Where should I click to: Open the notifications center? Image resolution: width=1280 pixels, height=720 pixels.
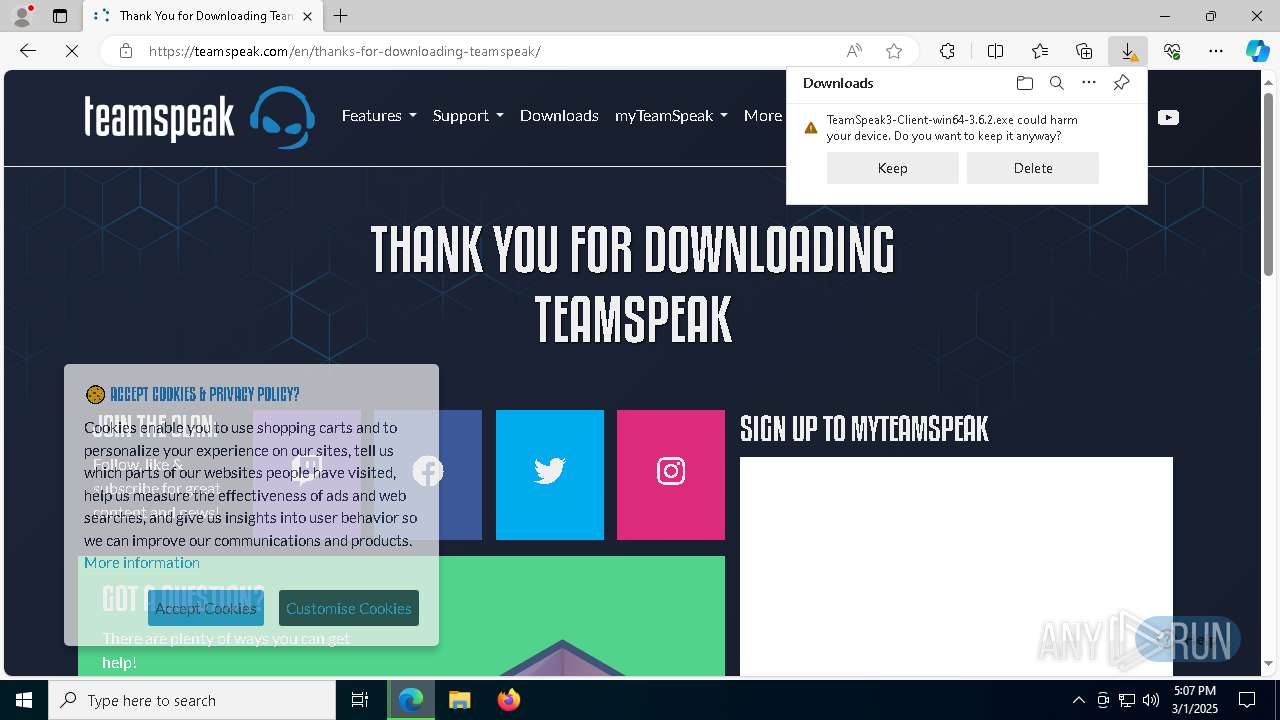tap(1247, 700)
